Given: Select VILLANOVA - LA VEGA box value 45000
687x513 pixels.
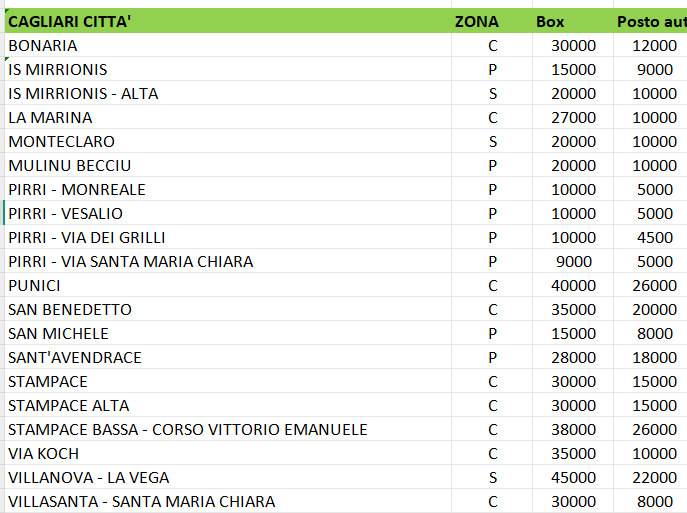Looking at the screenshot, I should (x=574, y=477).
